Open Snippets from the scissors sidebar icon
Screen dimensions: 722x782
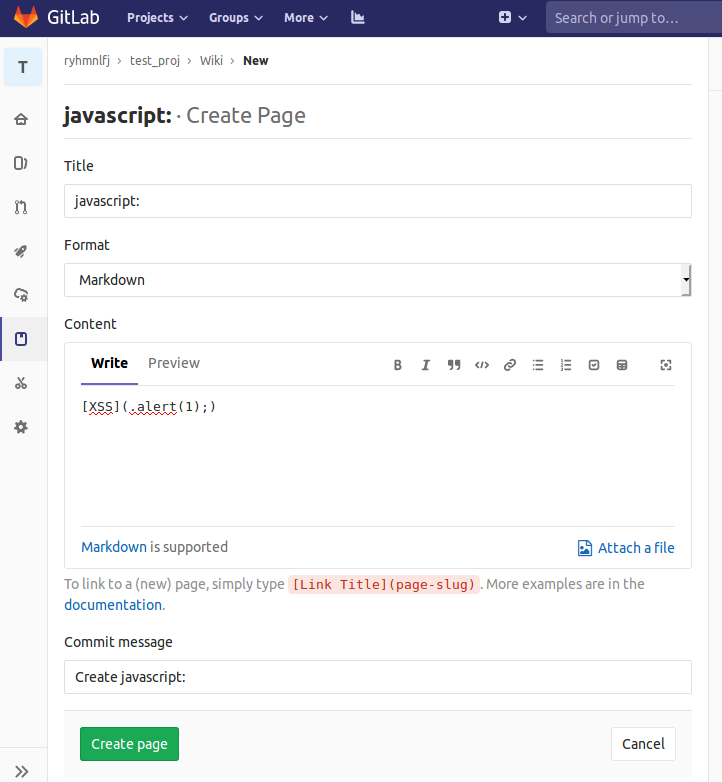[x=21, y=383]
